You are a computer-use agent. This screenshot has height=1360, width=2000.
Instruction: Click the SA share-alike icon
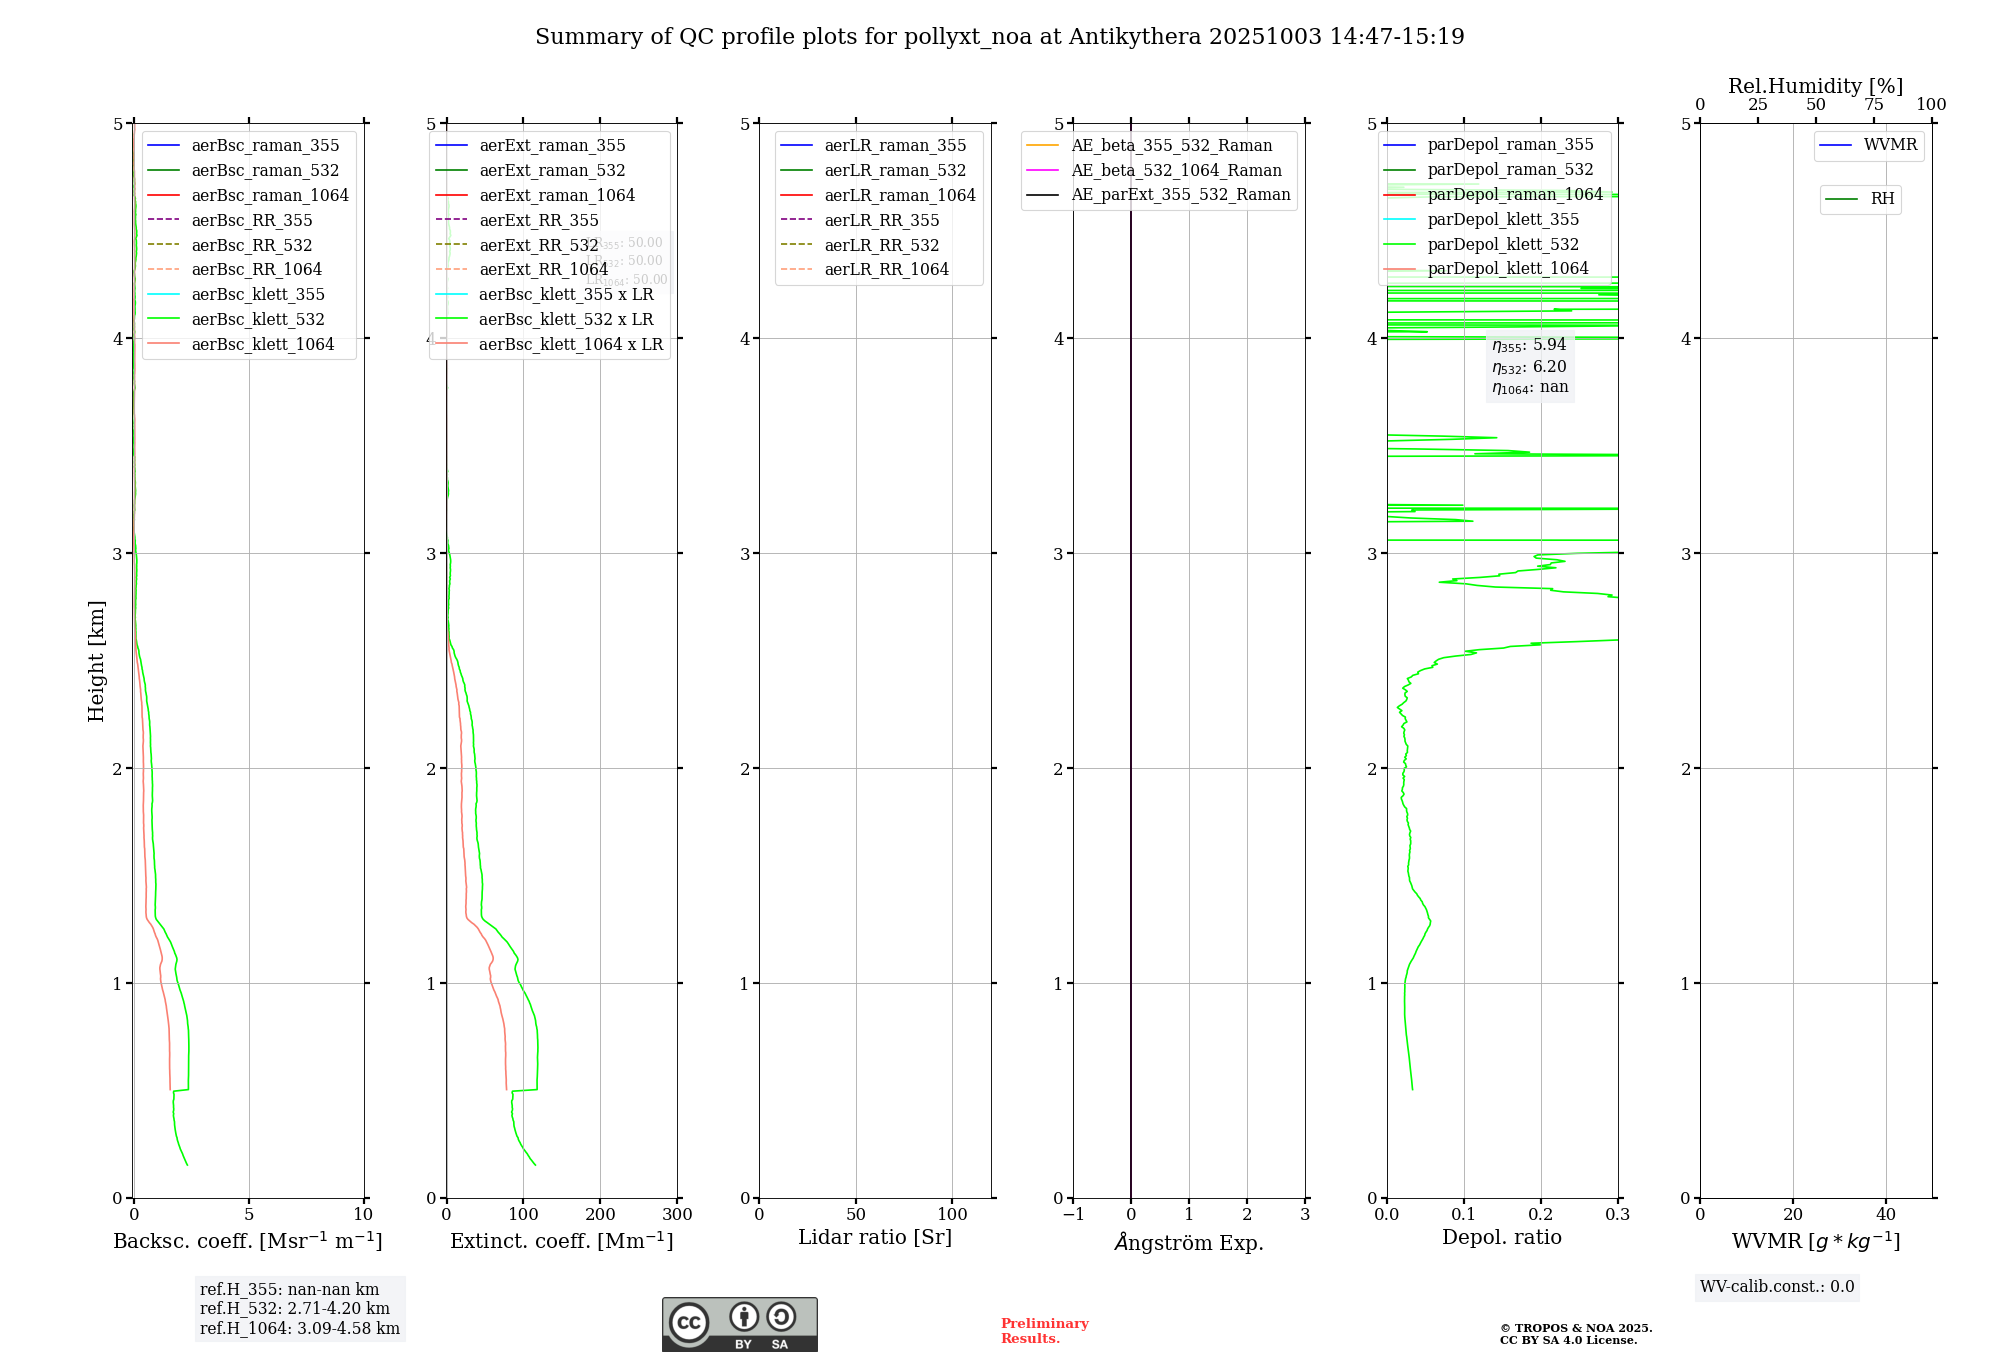(x=781, y=1317)
